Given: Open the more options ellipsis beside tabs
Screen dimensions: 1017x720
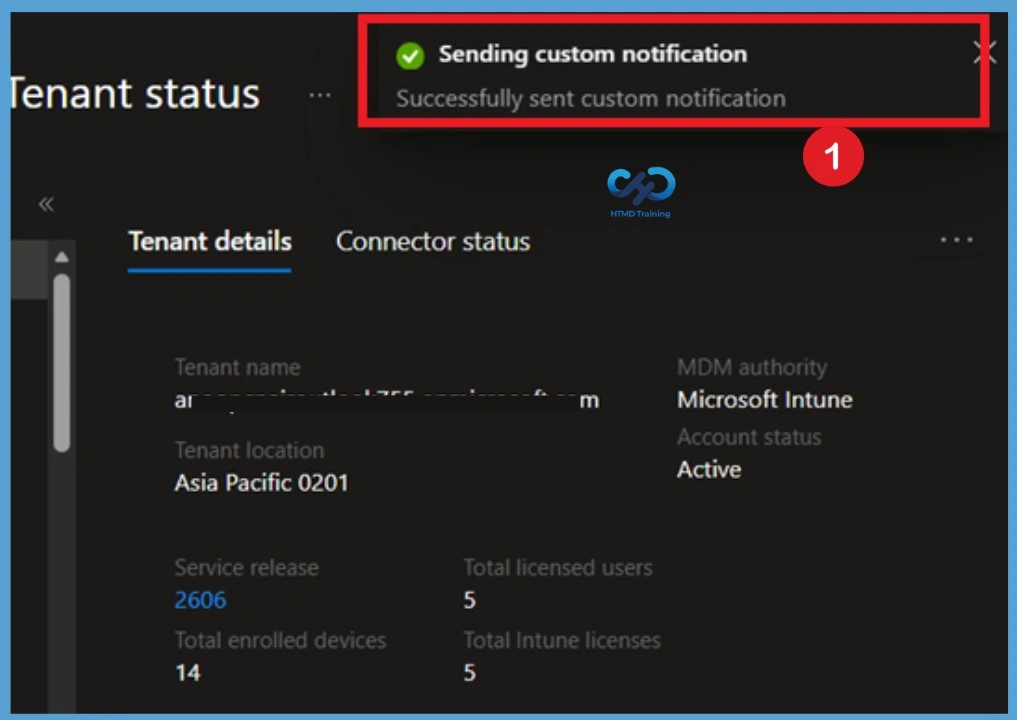Looking at the screenshot, I should coord(957,239).
